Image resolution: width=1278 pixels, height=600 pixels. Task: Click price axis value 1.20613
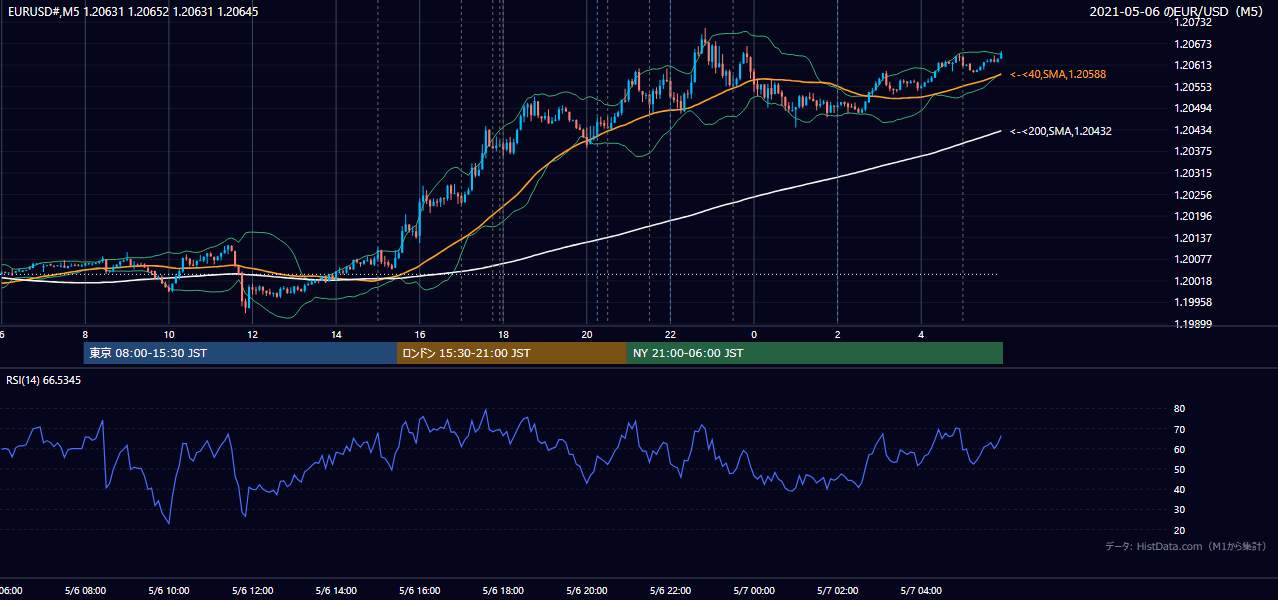point(1193,65)
